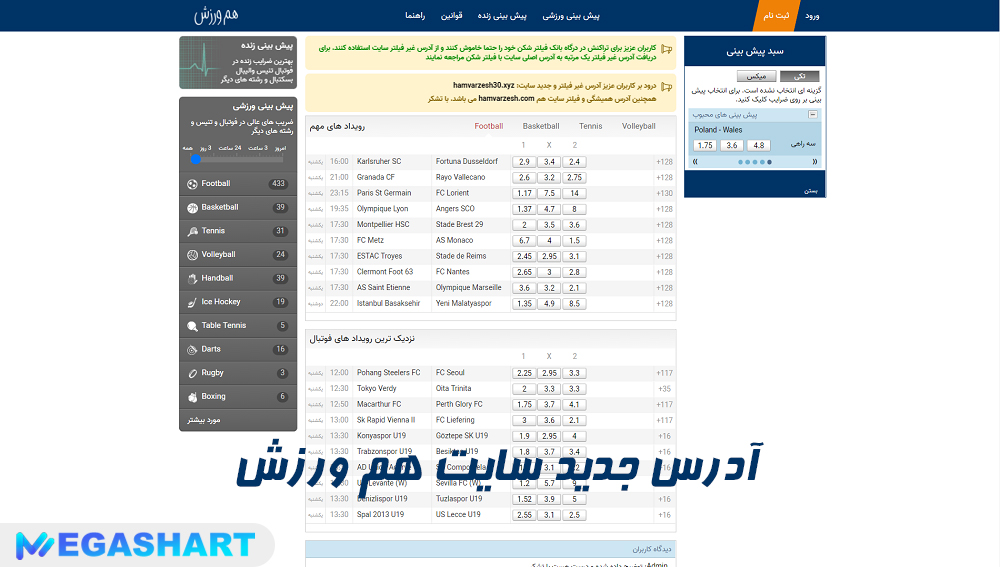The image size is (1000, 567).
Task: Switch to the Volleyball tab
Action: pyautogui.click(x=638, y=126)
